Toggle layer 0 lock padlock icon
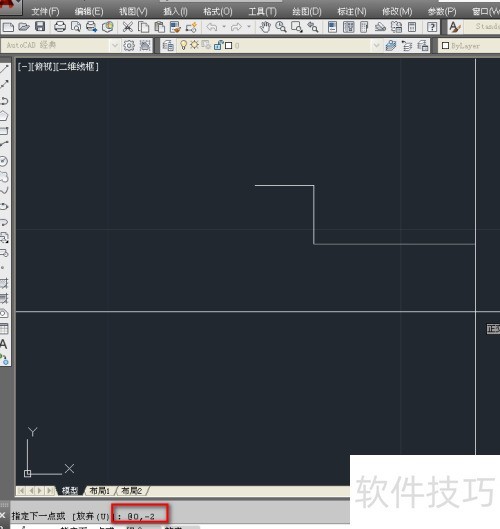Screen dimensions: 500x529 [x=218, y=45]
